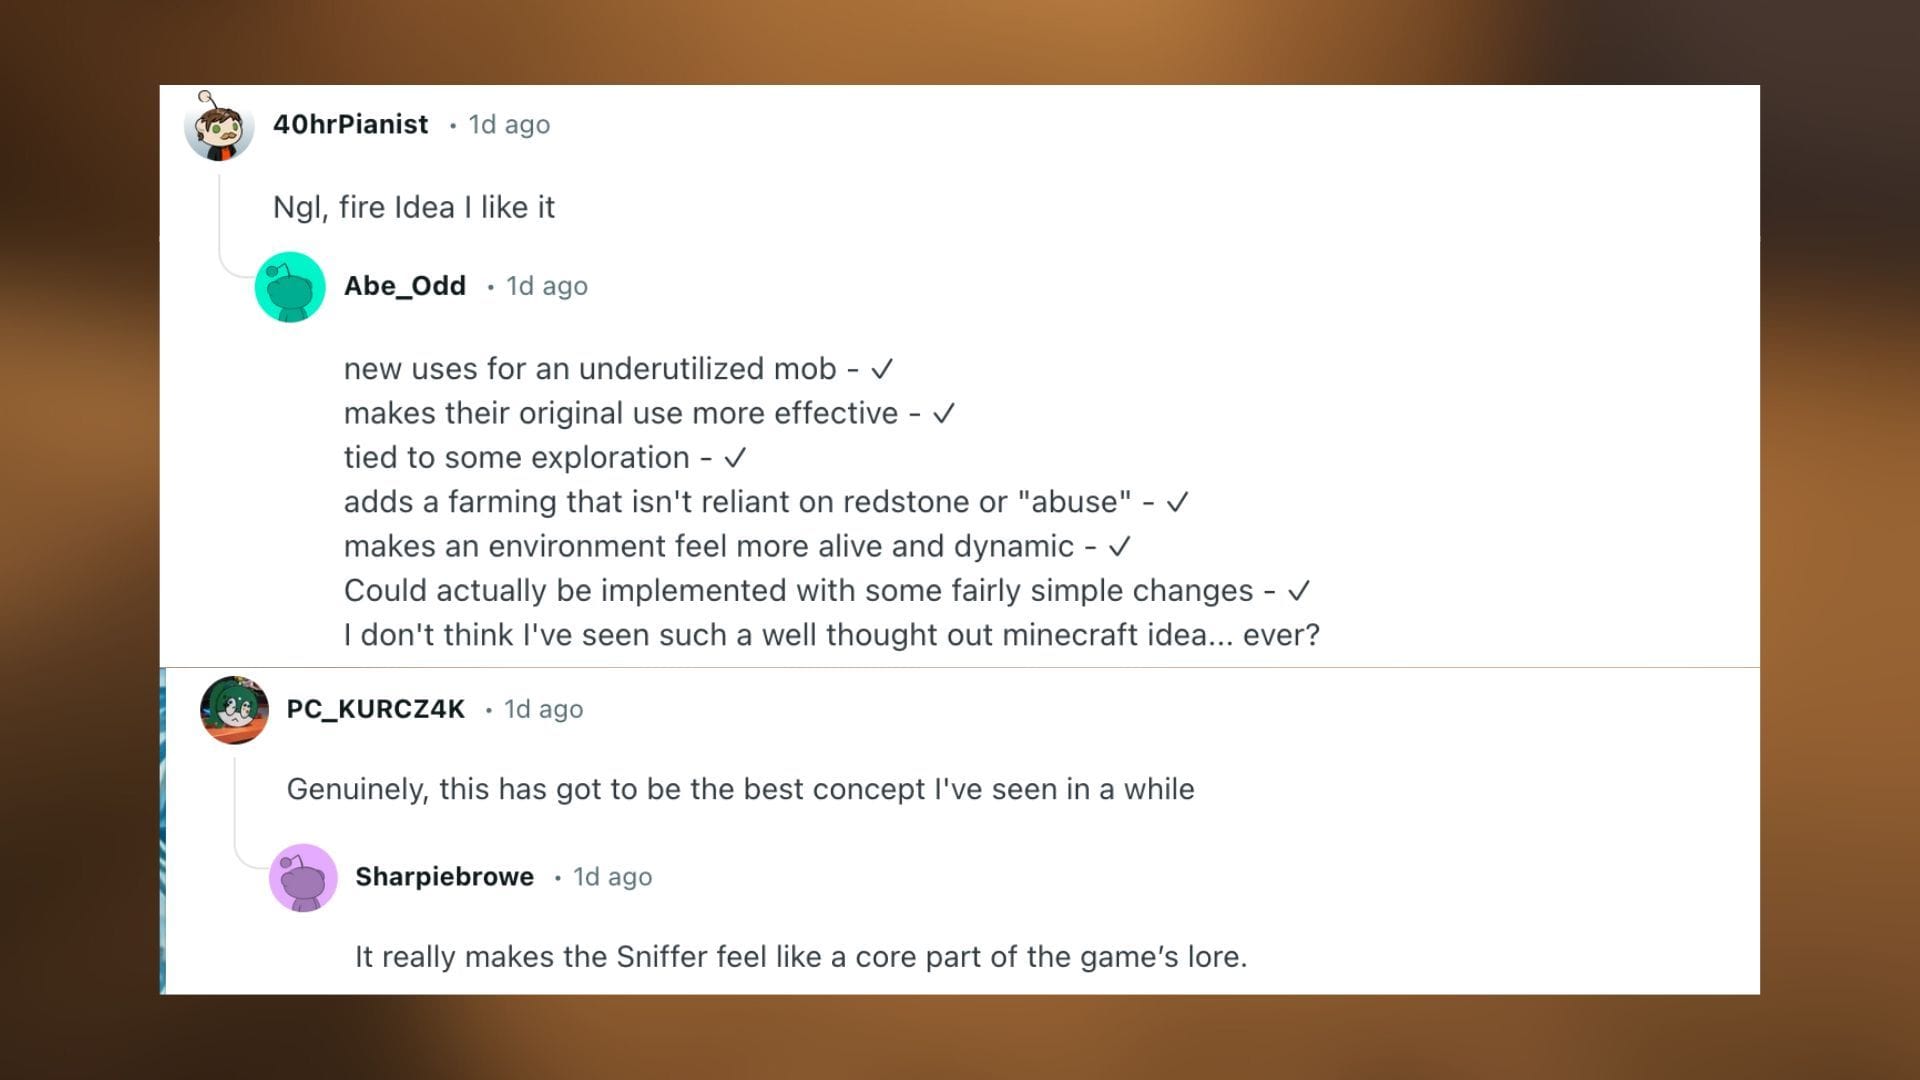Image resolution: width=1920 pixels, height=1080 pixels.
Task: Open PC_KURCZ4K's profile avatar
Action: pos(236,710)
